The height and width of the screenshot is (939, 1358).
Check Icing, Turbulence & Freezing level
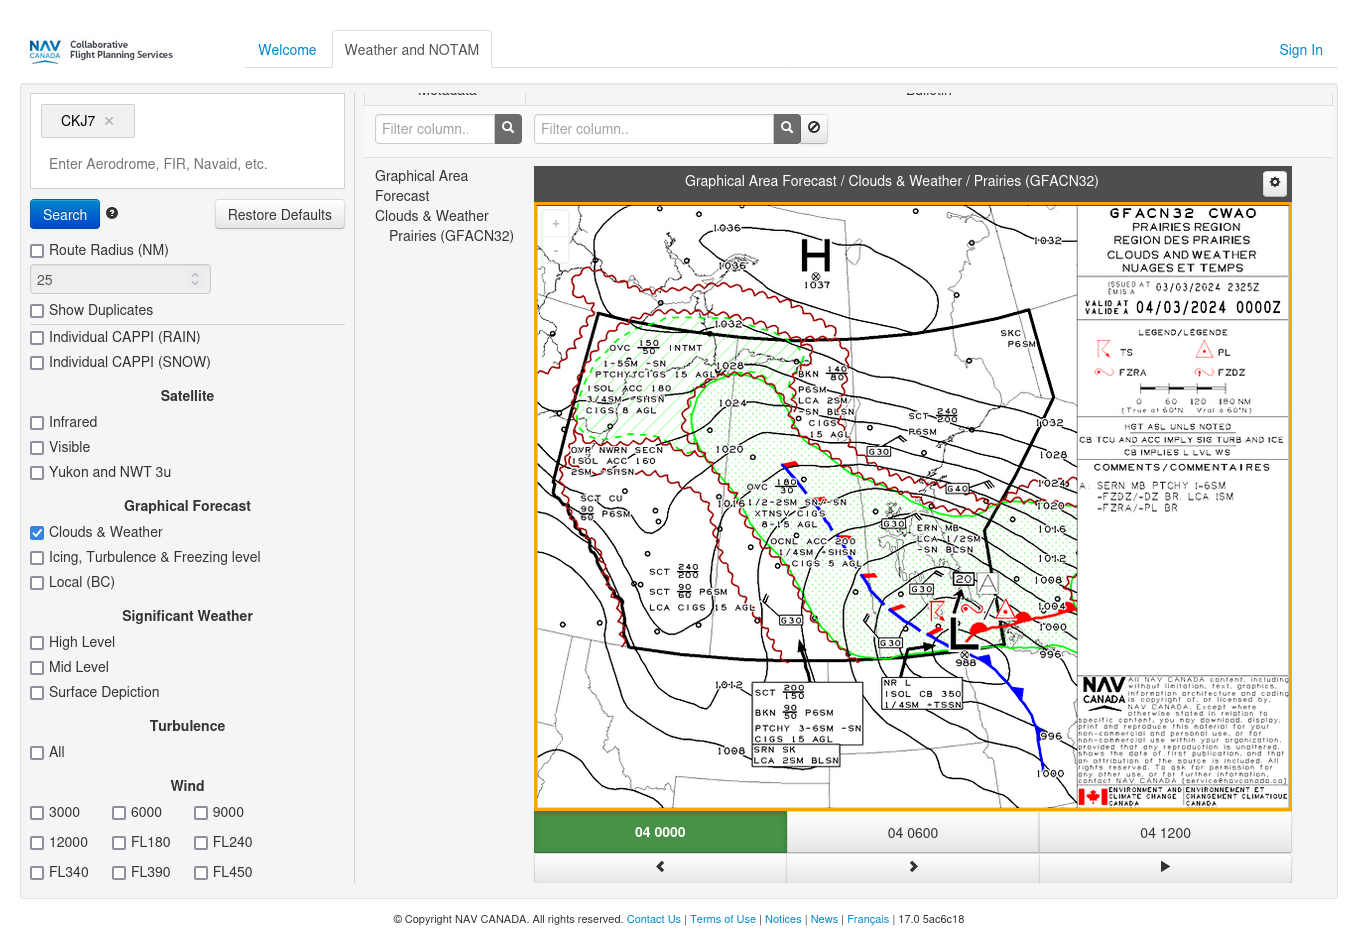(37, 558)
